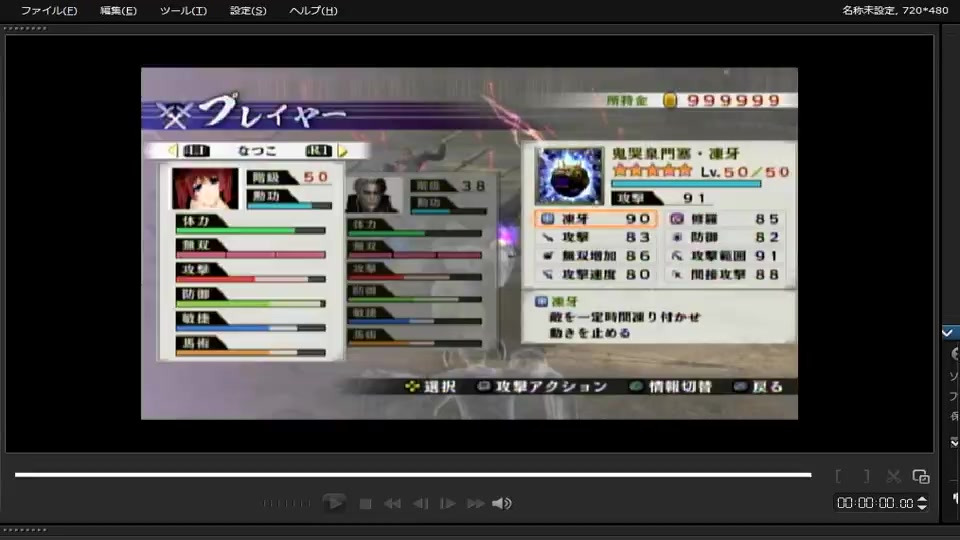Split the clip with the scissors icon
Viewport: 960px width, 540px height.
pyautogui.click(x=893, y=476)
